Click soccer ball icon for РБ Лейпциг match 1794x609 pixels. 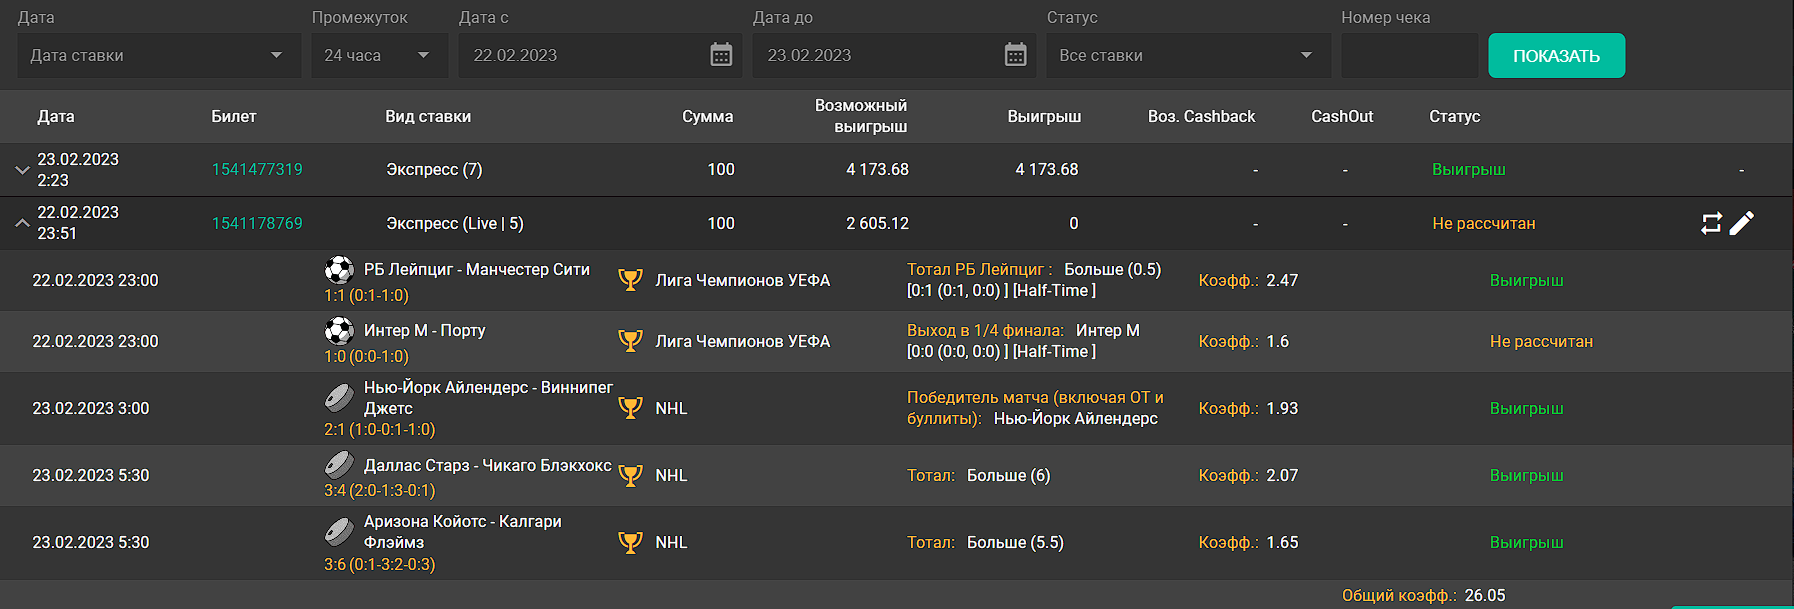click(x=339, y=270)
